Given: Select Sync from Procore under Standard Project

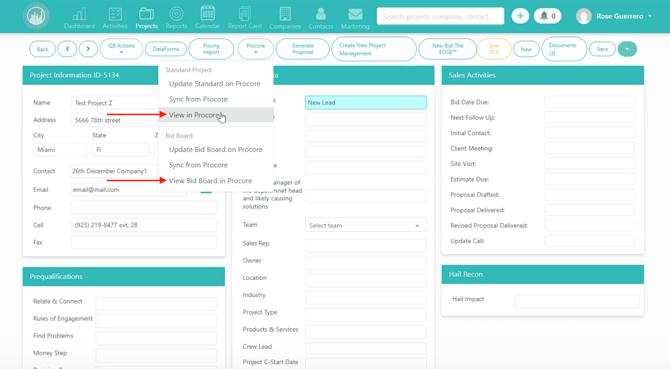Looking at the screenshot, I should (x=198, y=99).
